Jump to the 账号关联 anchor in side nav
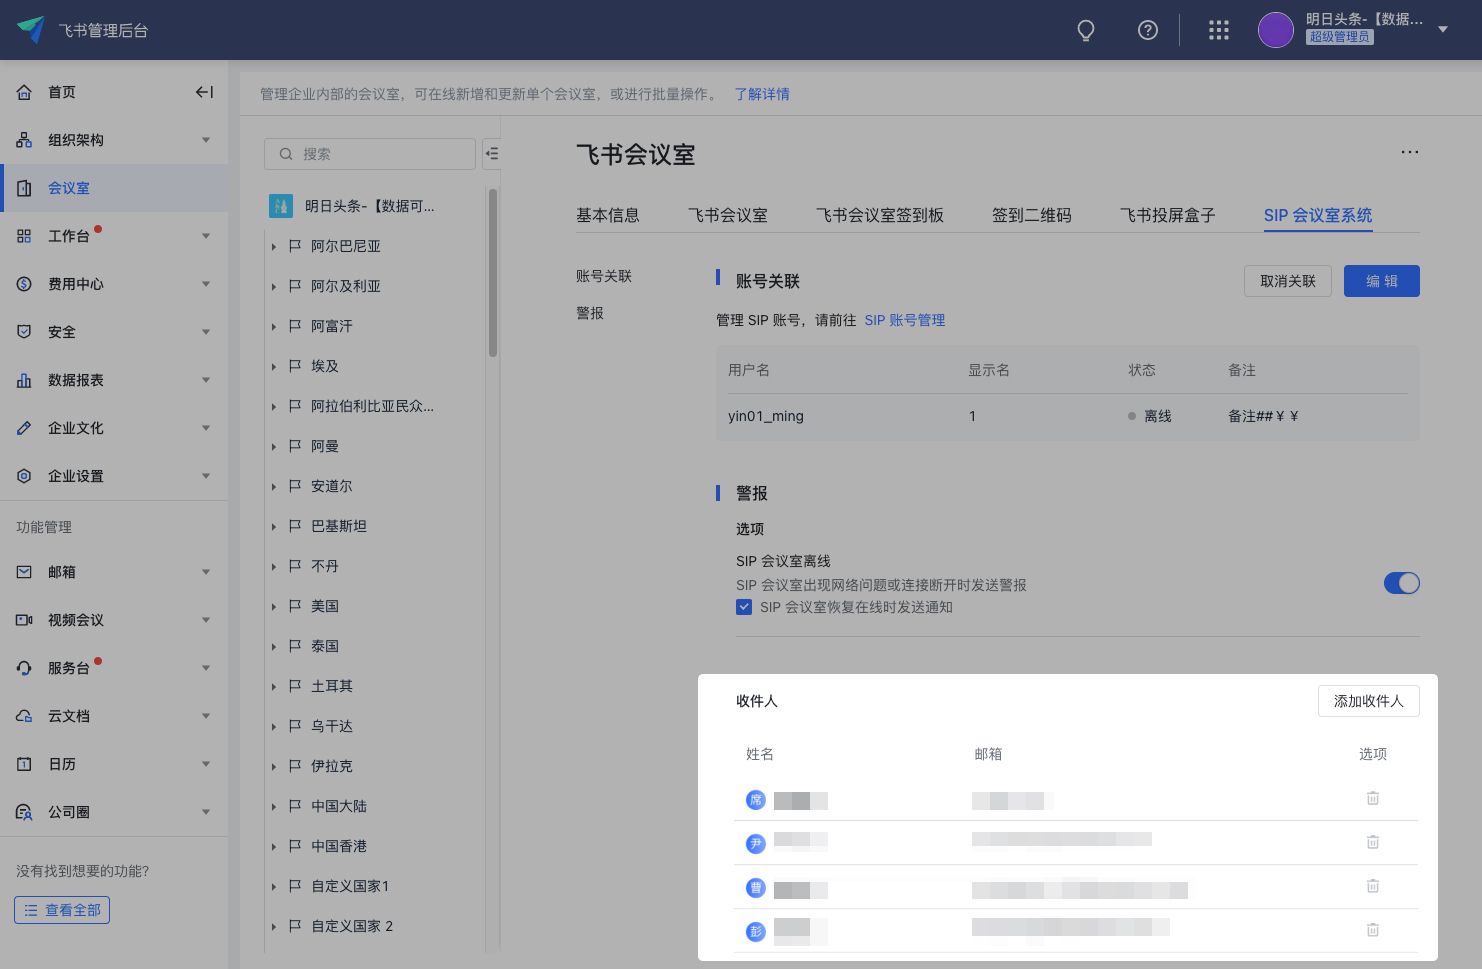The image size is (1482, 969). pos(604,276)
